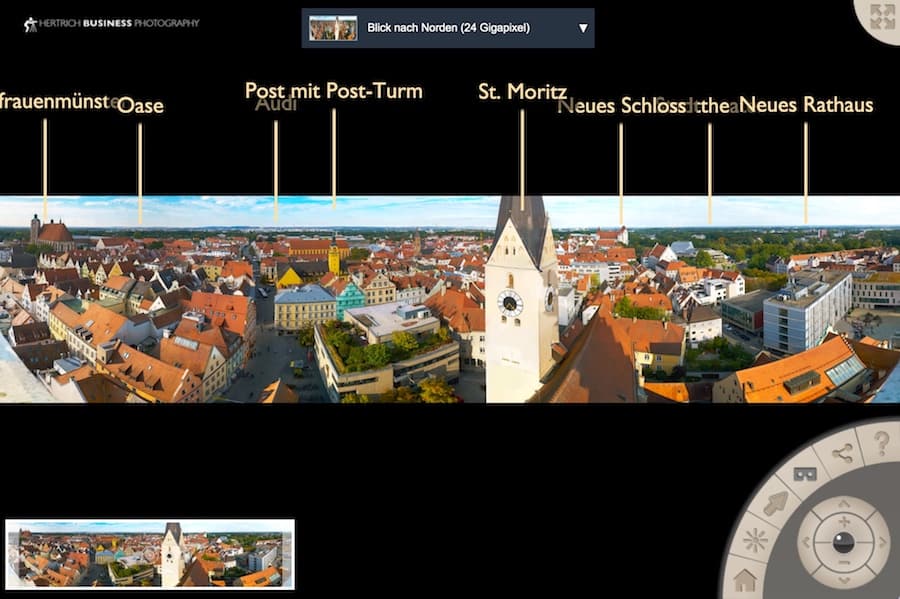
Task: Click the share icon in the control wheel
Action: (x=843, y=454)
